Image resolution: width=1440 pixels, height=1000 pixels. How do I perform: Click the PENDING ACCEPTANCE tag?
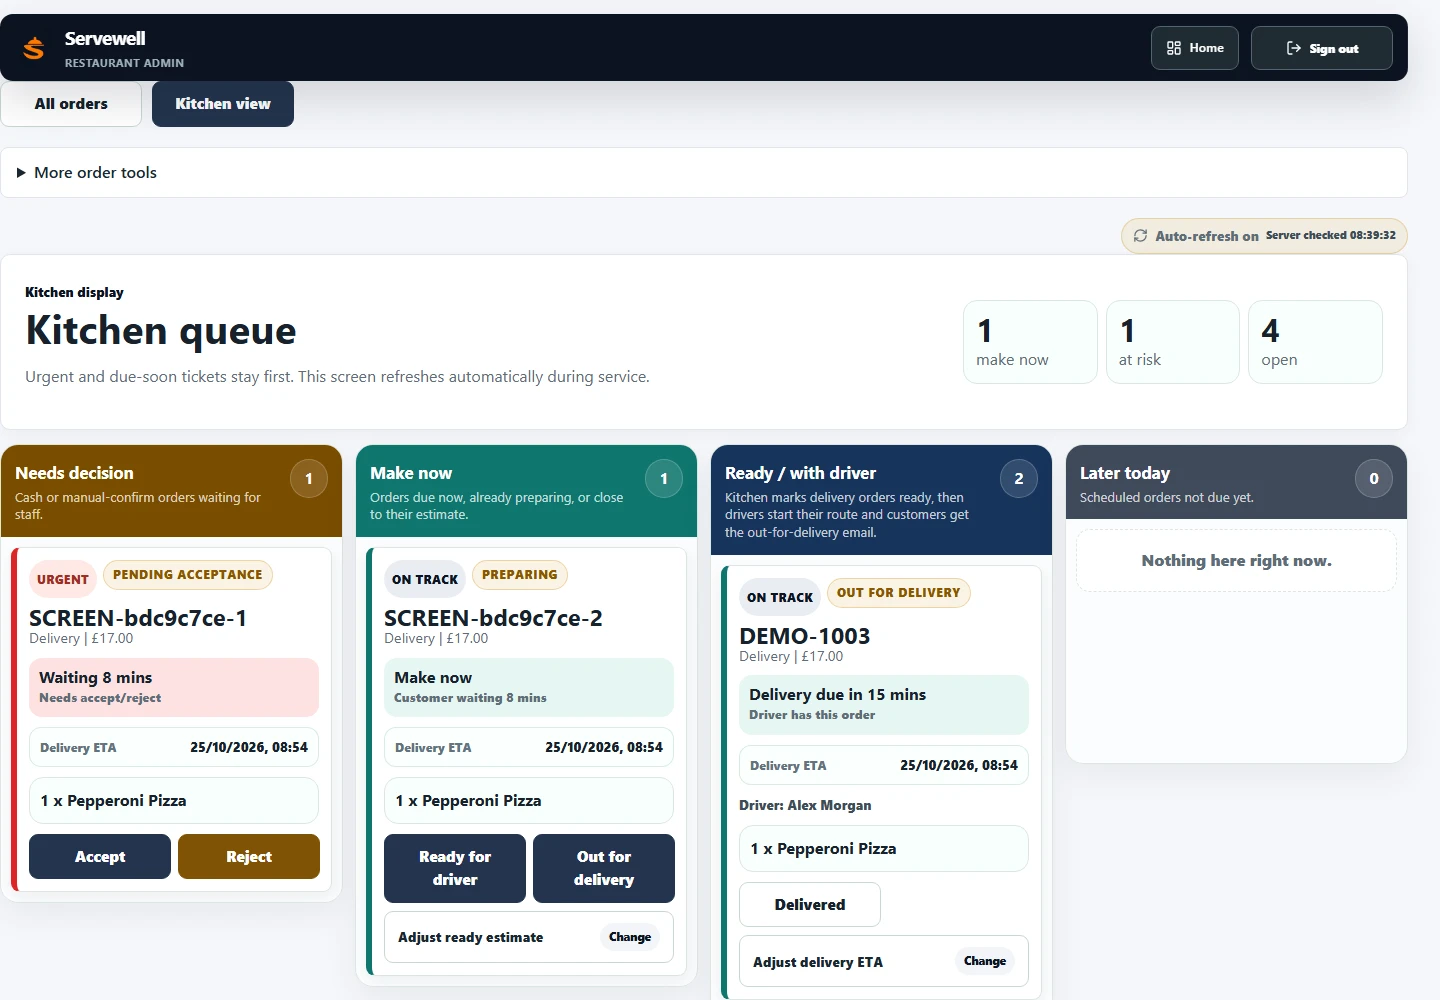[188, 575]
